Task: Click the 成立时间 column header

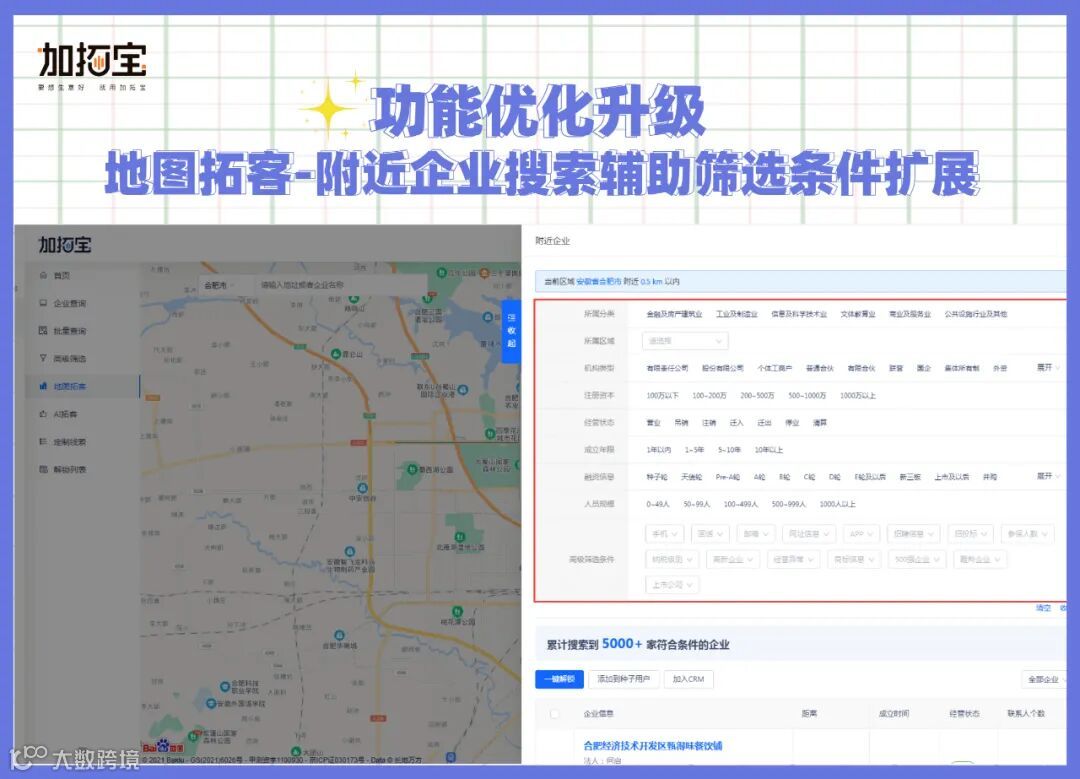Action: 893,714
